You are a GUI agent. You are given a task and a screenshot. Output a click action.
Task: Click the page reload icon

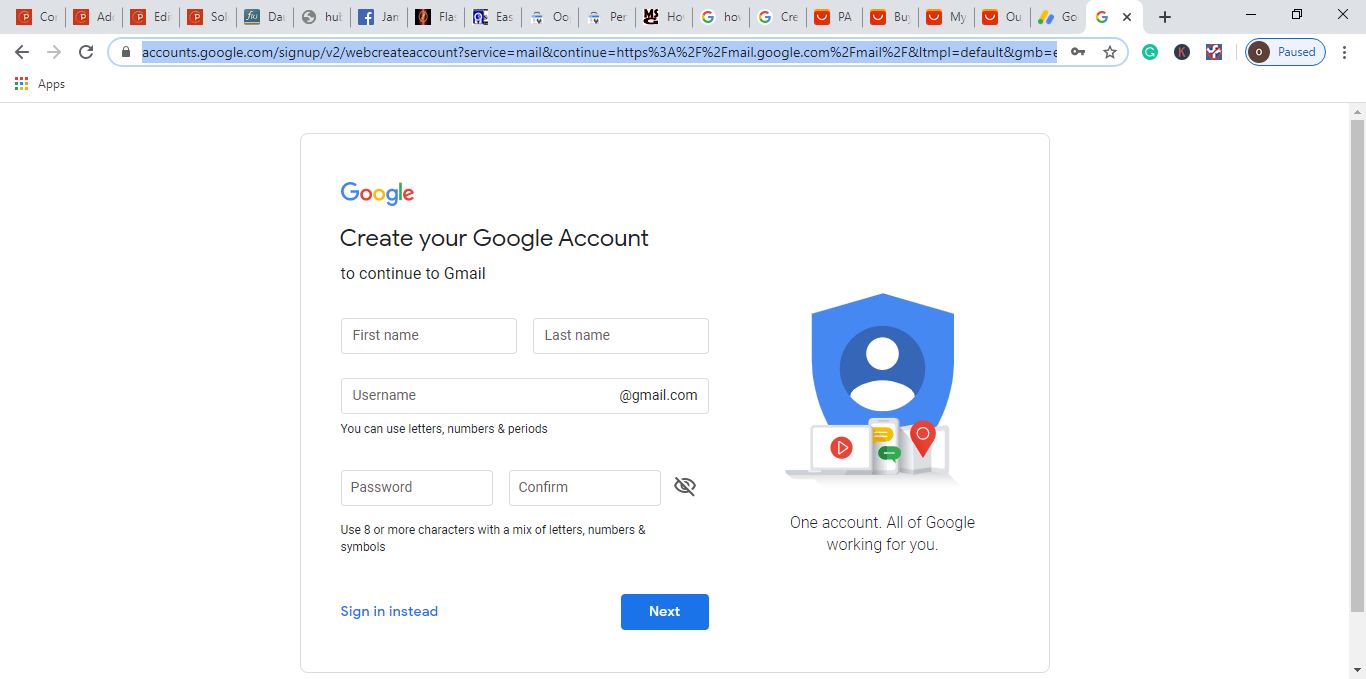click(x=86, y=52)
